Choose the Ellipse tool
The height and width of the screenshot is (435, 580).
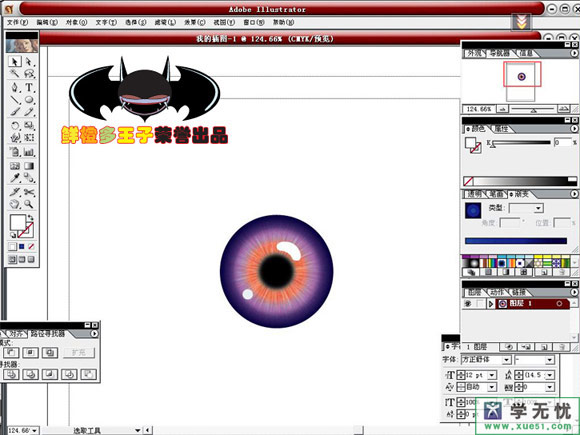[29, 100]
